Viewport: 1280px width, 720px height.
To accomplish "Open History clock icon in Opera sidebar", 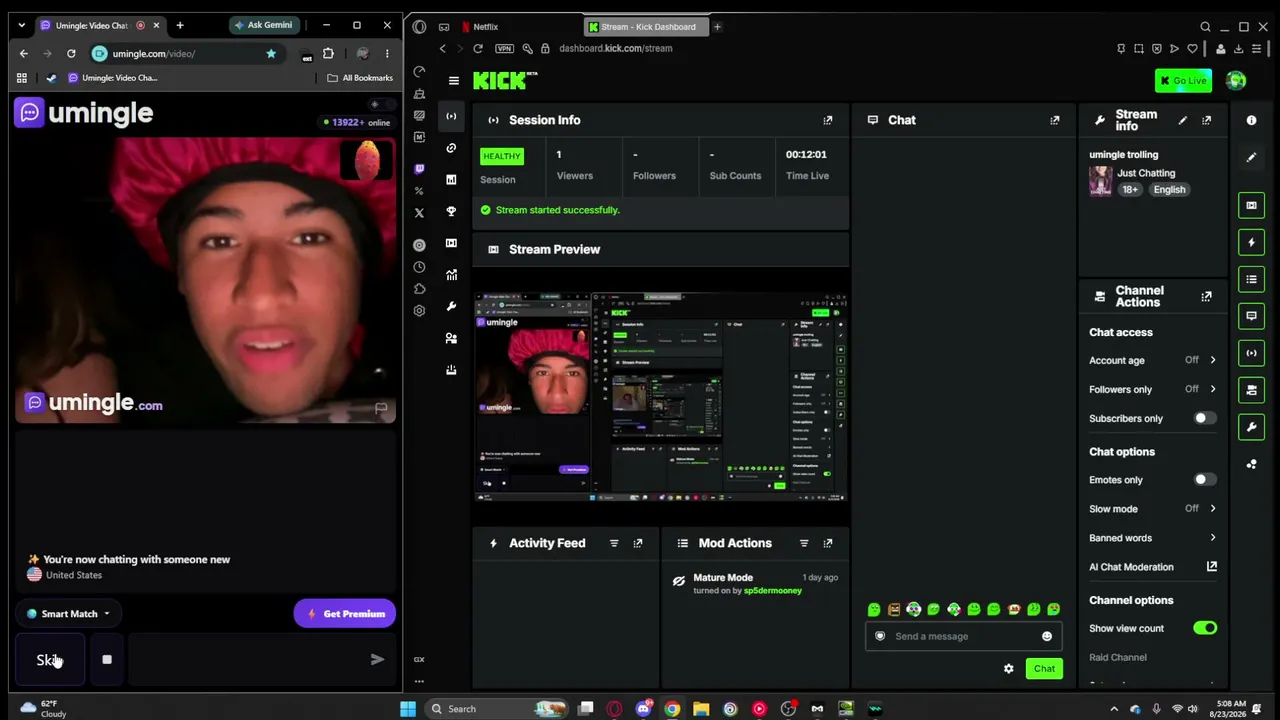I will coord(419,267).
